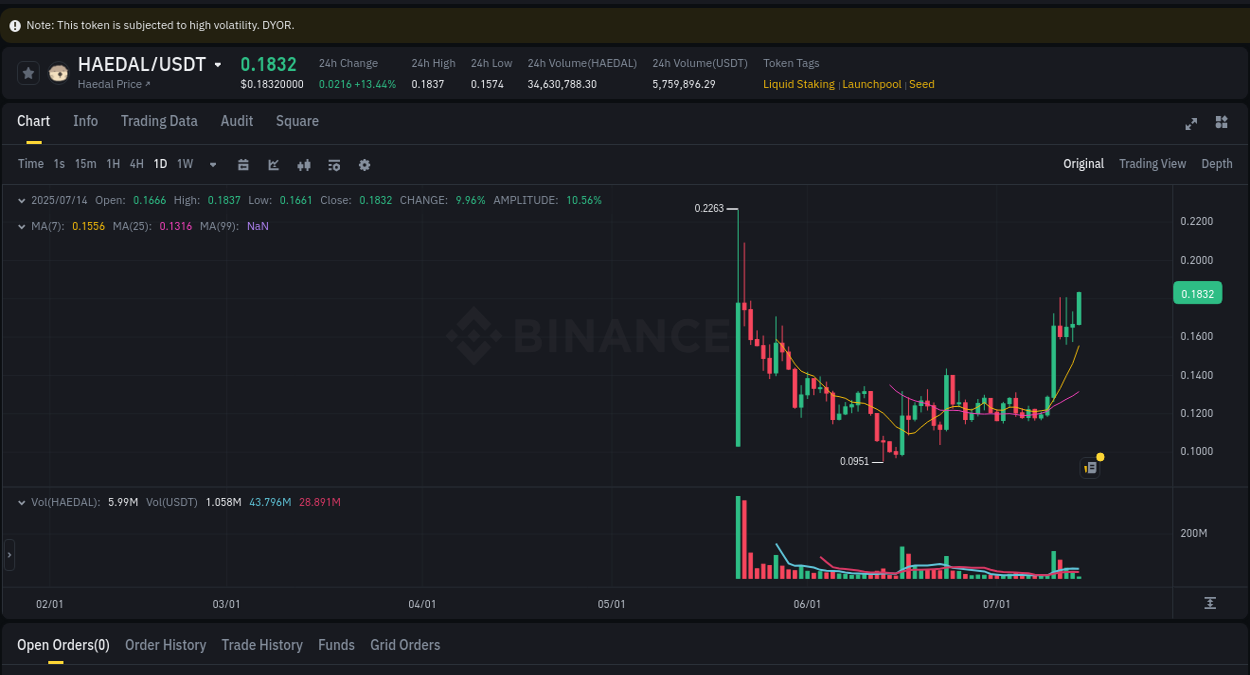Open the candlestick chart type icon

[x=304, y=164]
